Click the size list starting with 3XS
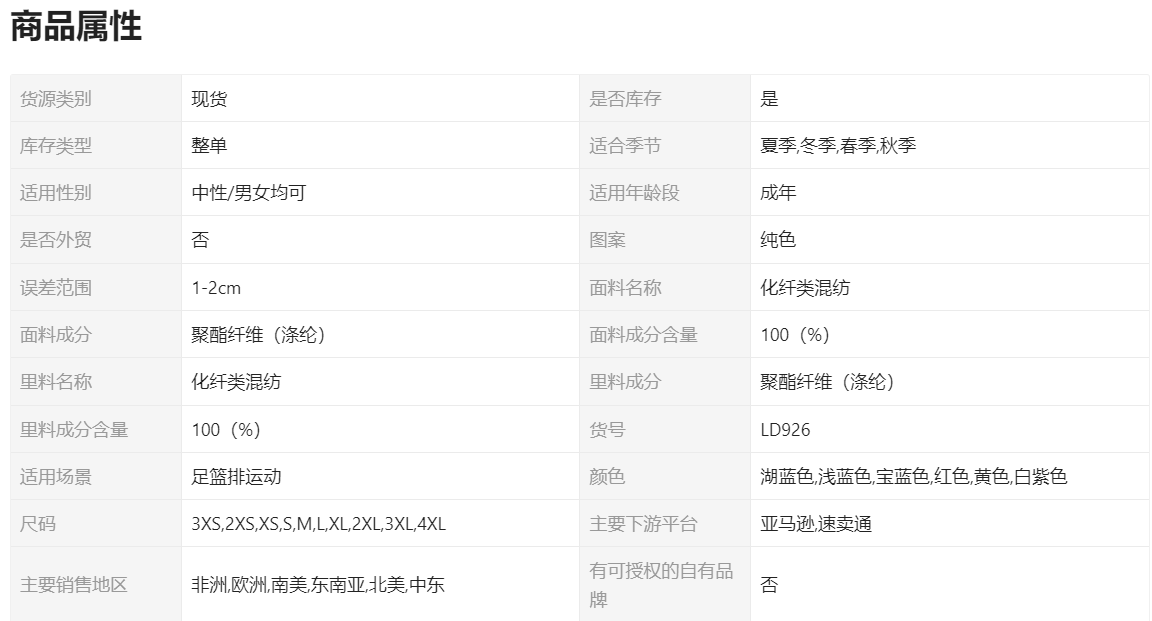Screen dimensions: 1152x621 point(318,524)
